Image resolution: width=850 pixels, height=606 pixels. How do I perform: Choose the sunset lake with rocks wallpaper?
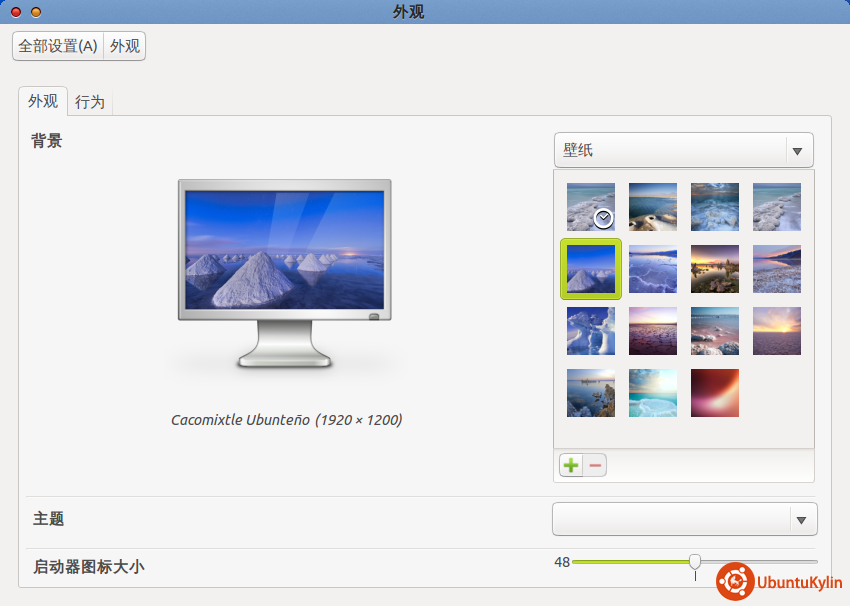[715, 269]
